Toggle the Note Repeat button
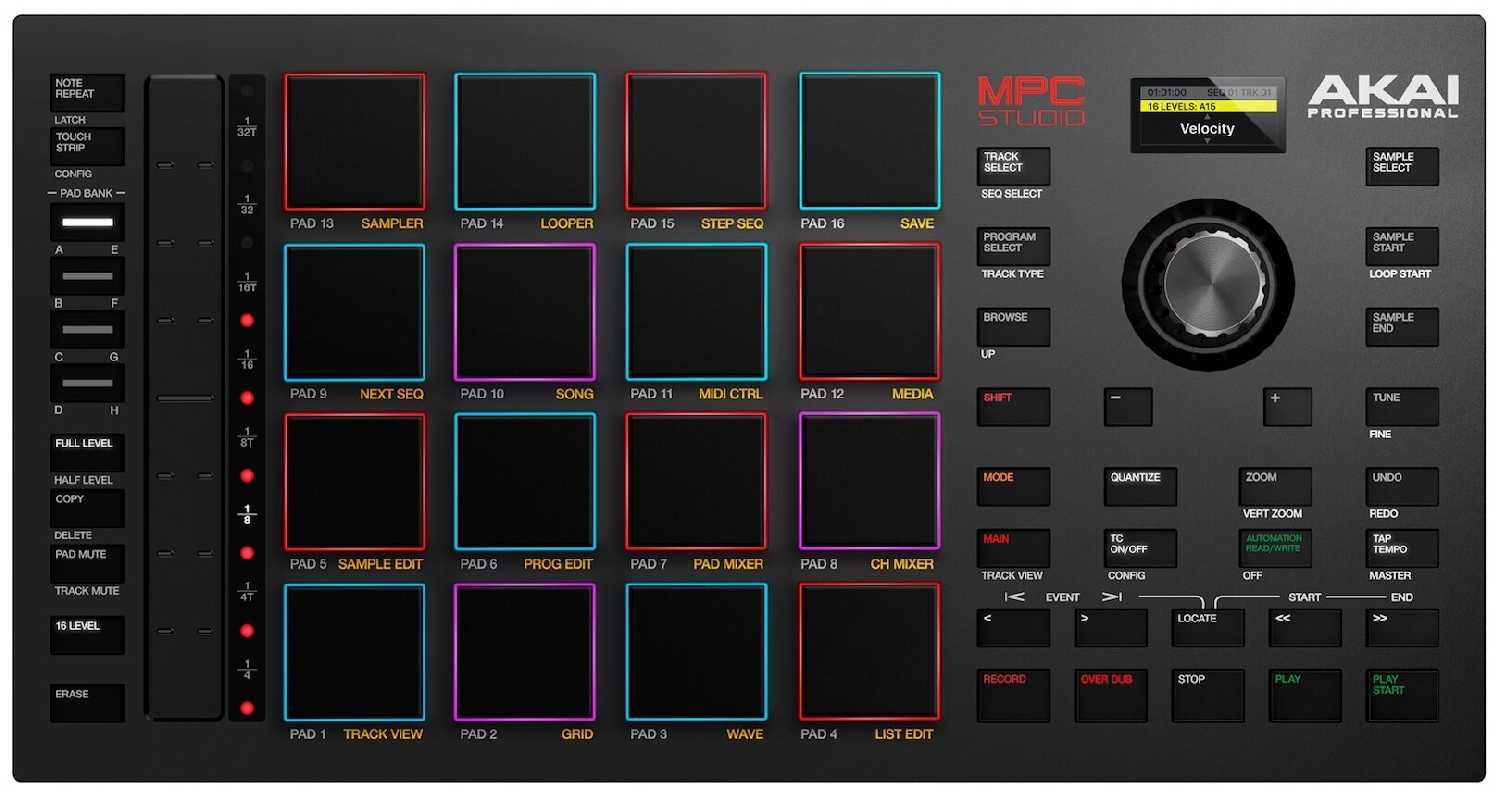 87,93
